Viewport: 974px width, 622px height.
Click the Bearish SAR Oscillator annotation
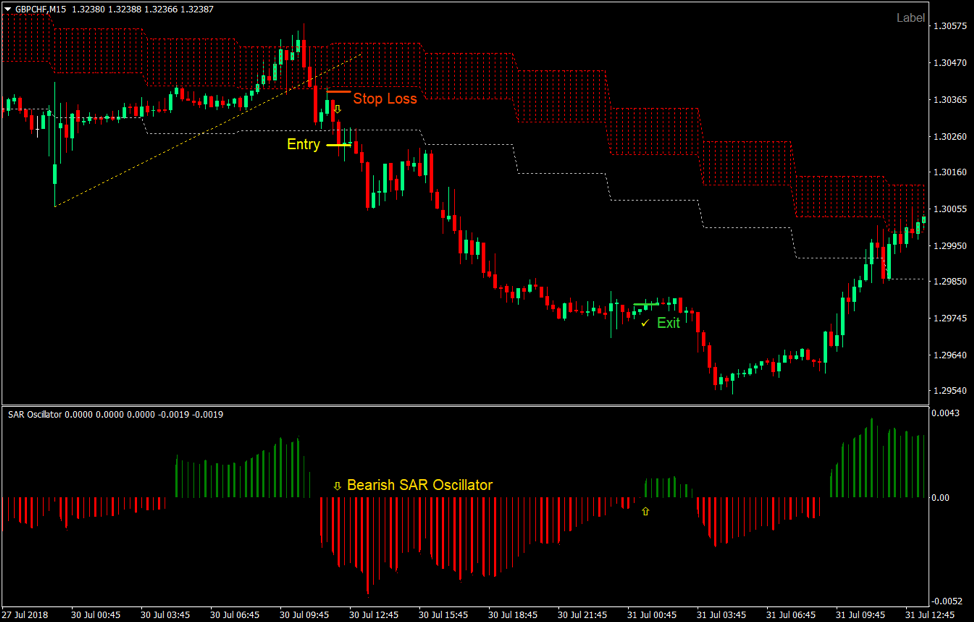420,484
